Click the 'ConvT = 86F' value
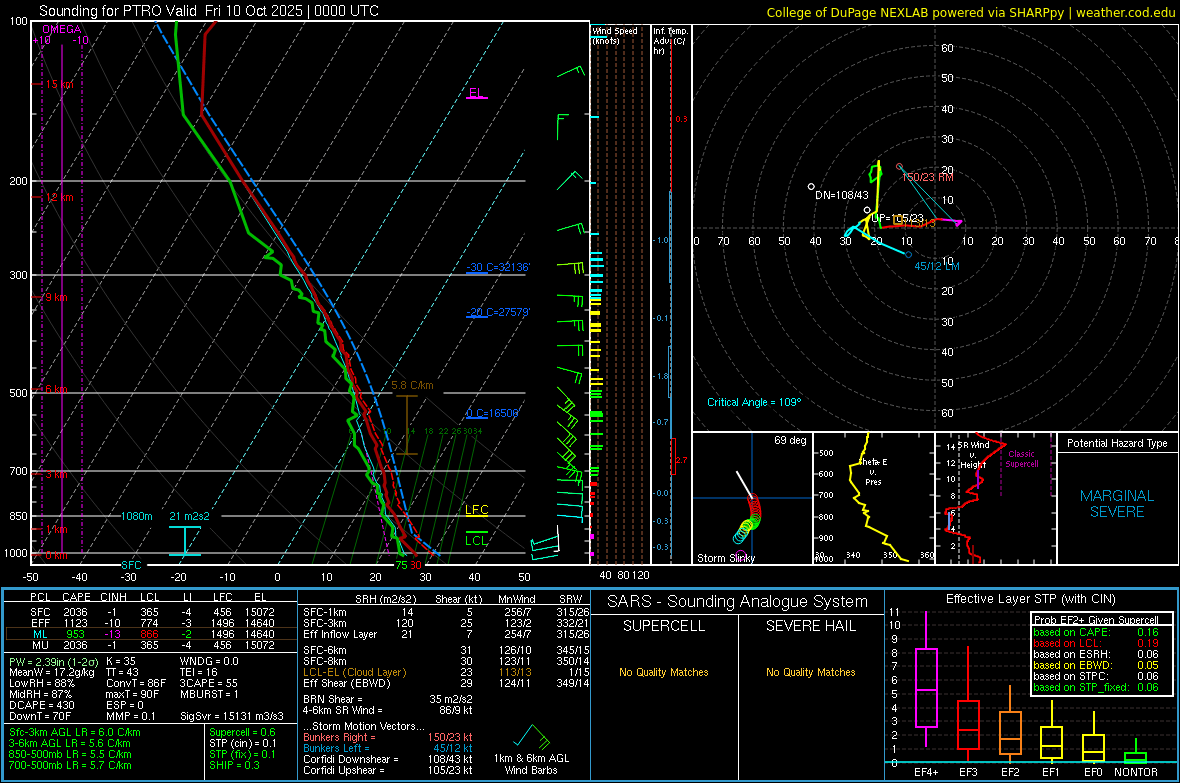This screenshot has width=1180, height=783. (x=136, y=684)
